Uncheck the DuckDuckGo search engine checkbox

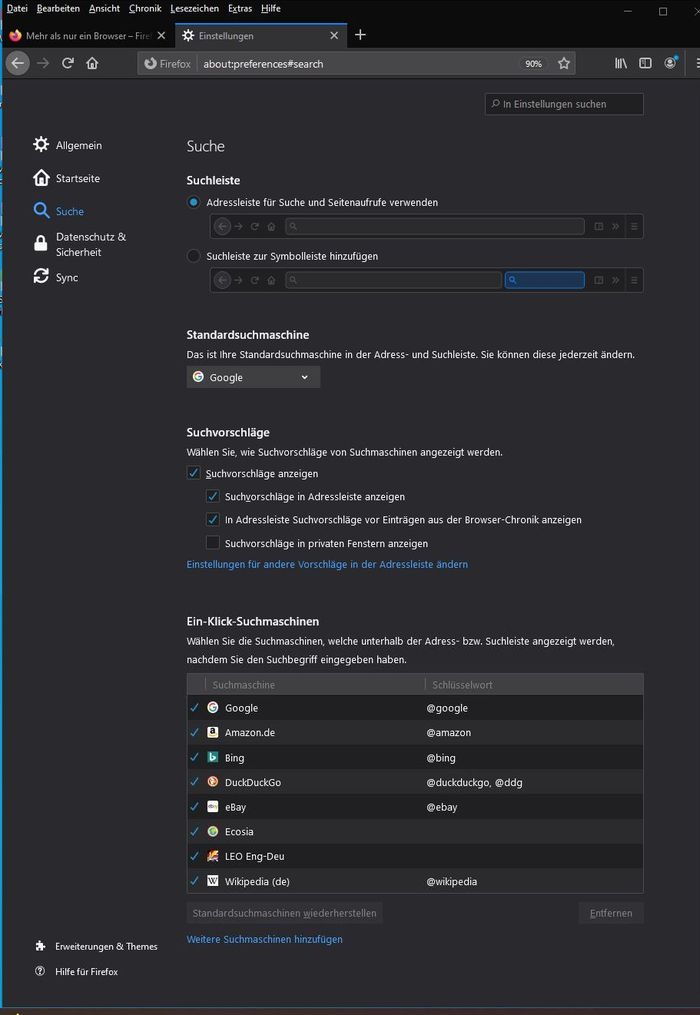coord(194,782)
